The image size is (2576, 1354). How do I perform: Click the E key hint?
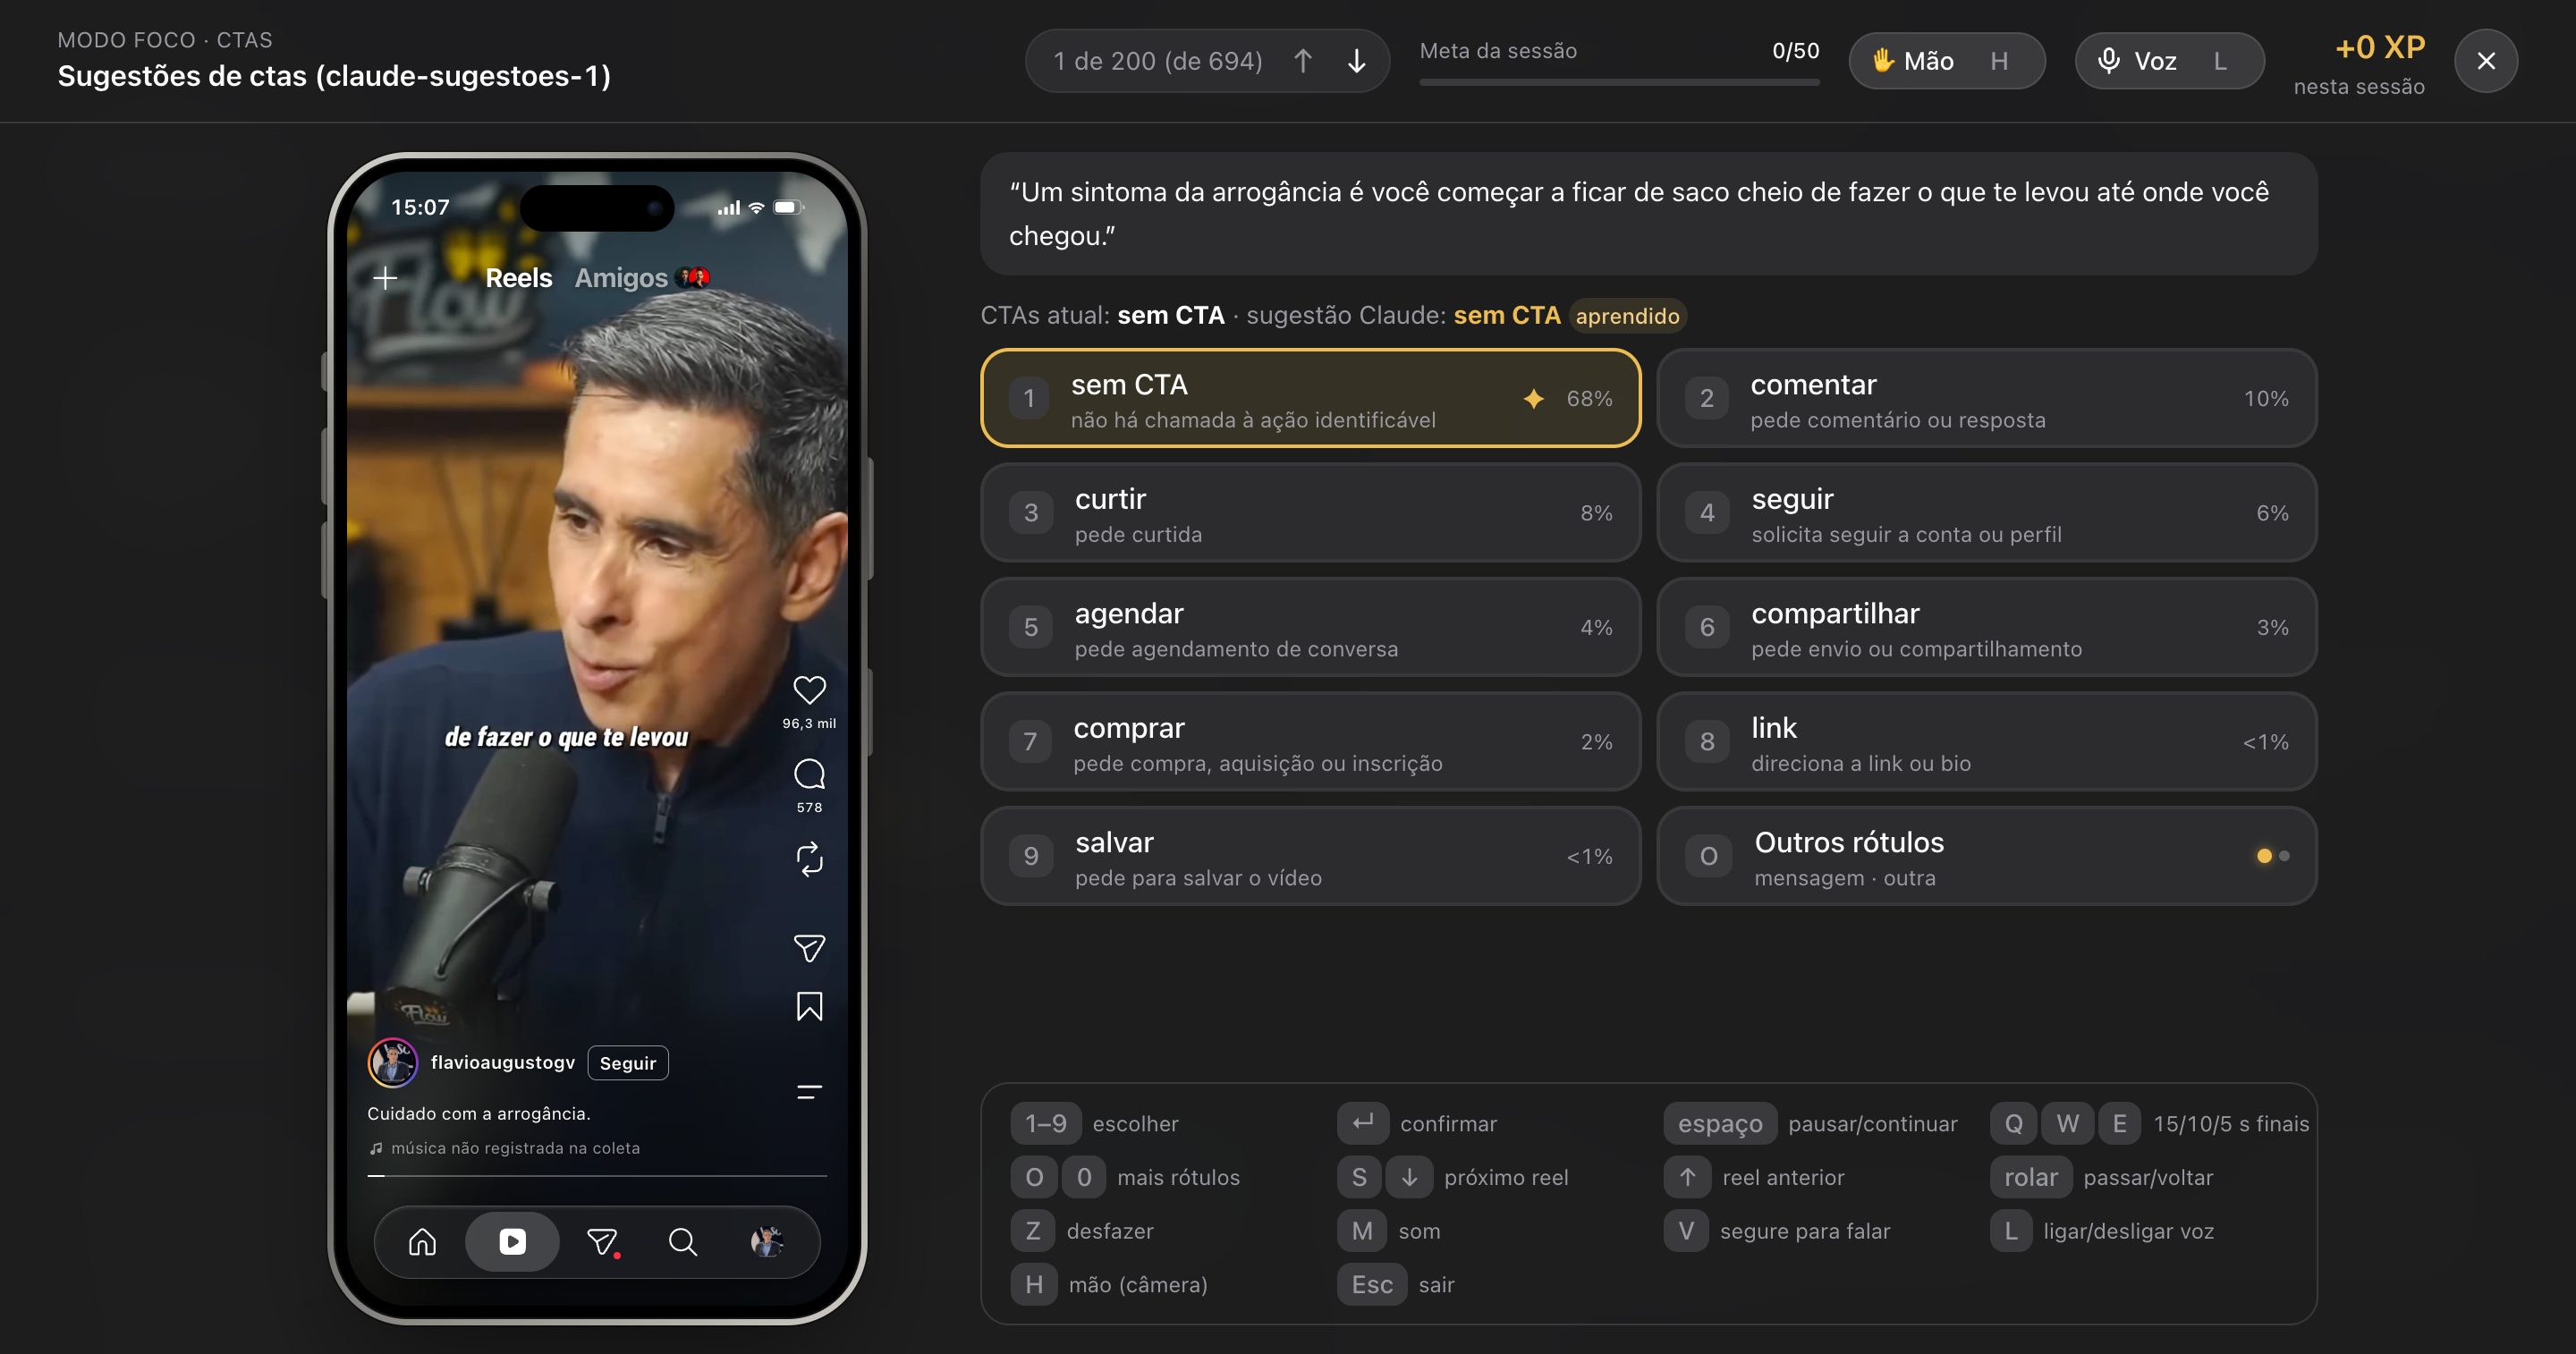[2119, 1124]
